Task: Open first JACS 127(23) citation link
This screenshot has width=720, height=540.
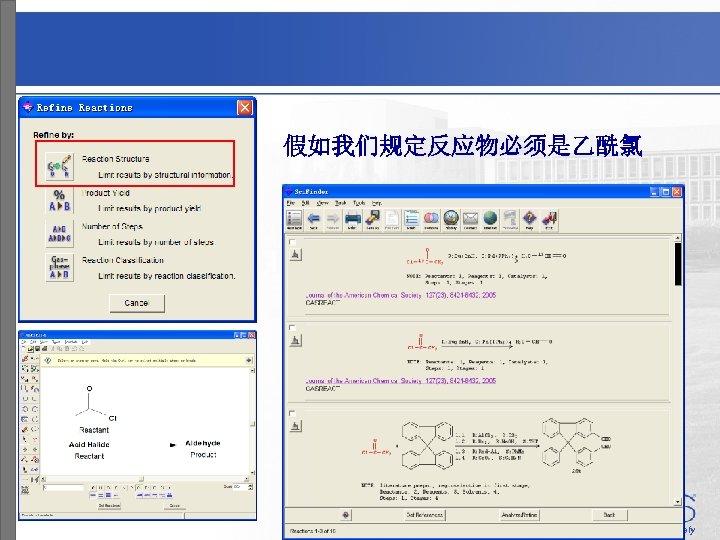Action: tap(401, 295)
